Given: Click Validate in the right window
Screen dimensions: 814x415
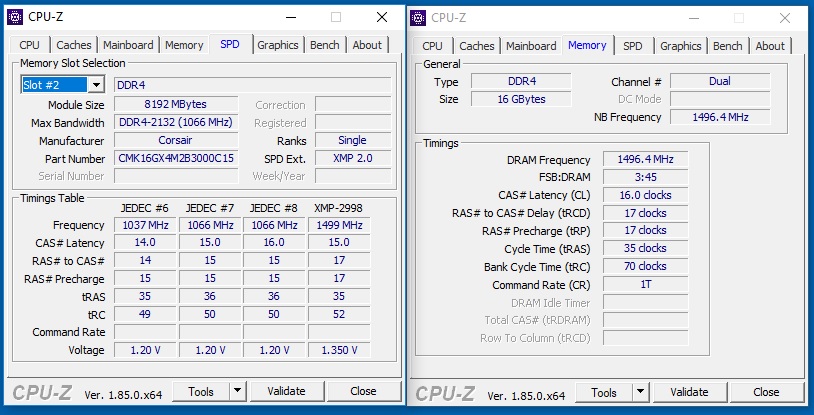Looking at the screenshot, I should [x=689, y=392].
